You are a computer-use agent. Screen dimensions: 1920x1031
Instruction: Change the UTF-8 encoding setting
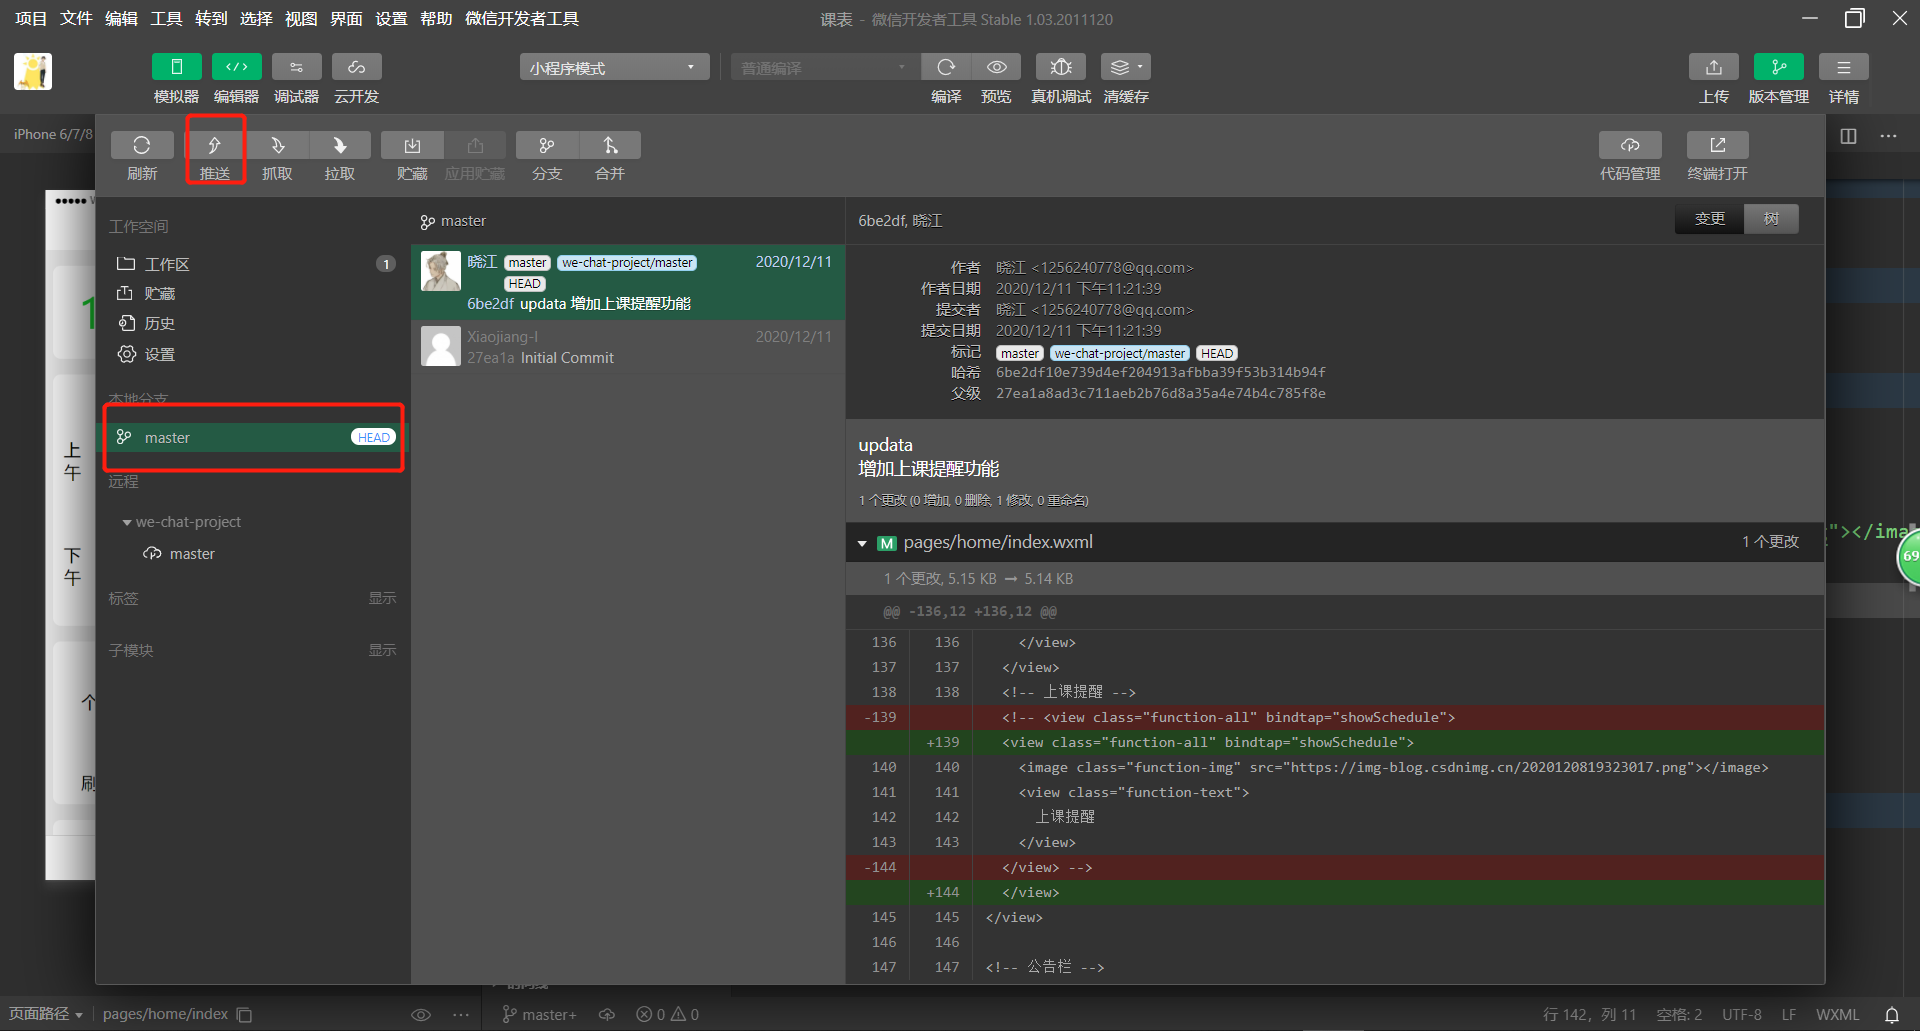tap(1742, 1015)
